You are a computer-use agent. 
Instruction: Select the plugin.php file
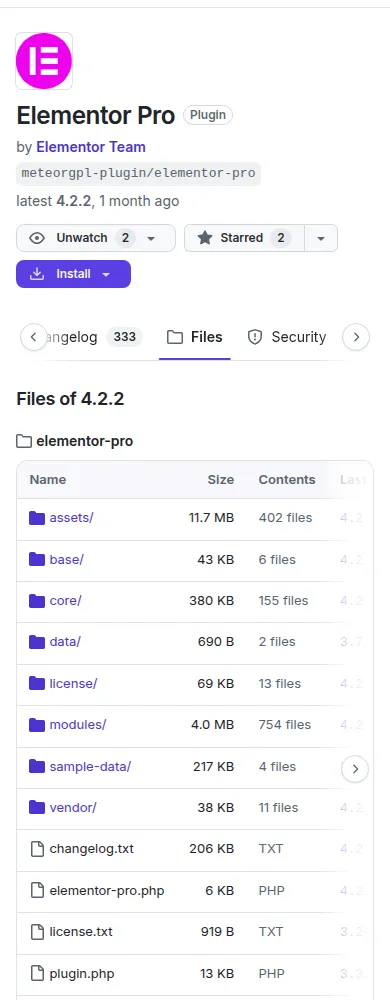pyautogui.click(x=82, y=973)
